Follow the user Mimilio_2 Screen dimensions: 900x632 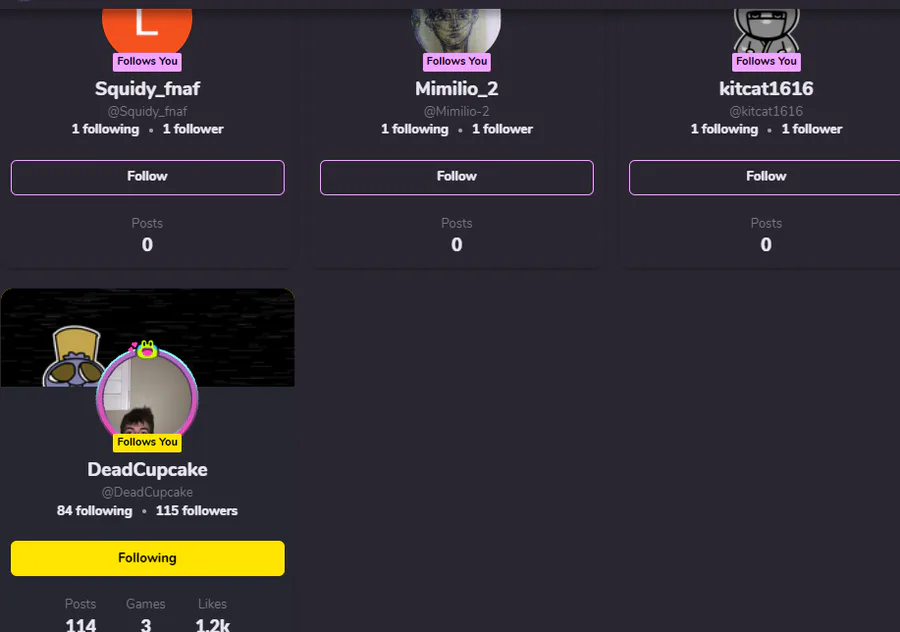457,177
